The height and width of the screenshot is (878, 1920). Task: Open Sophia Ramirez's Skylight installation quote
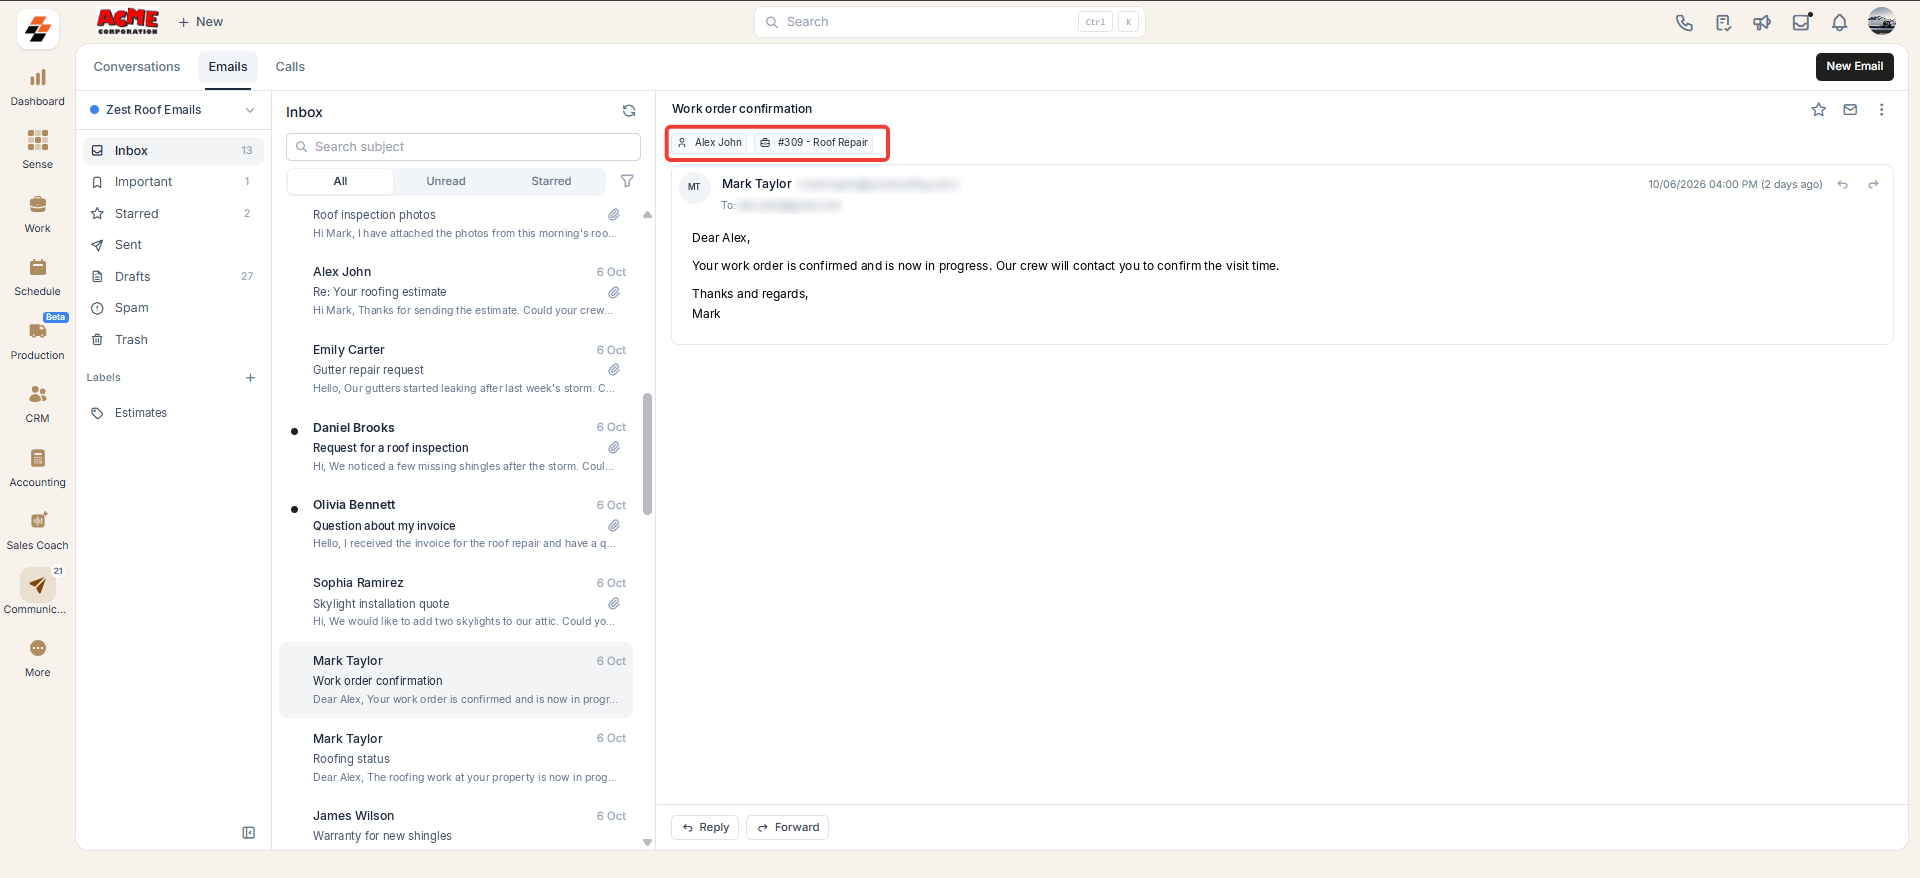[456, 602]
